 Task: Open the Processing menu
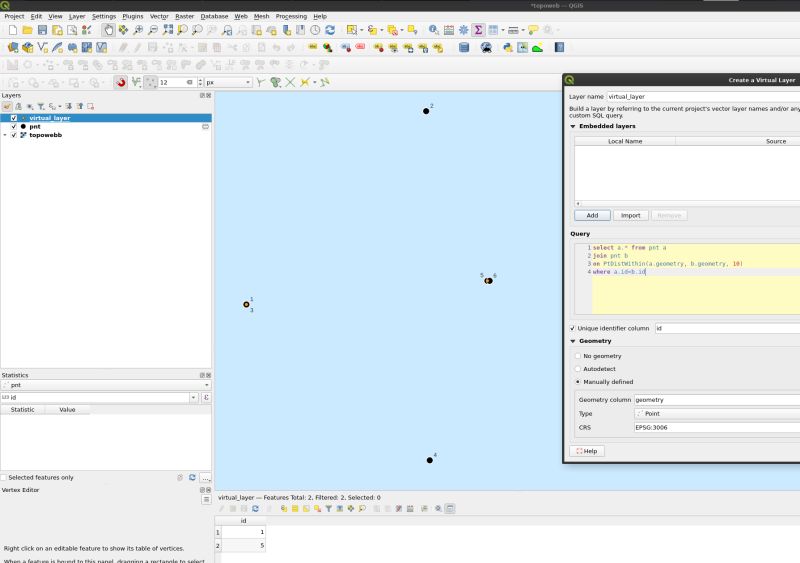click(x=291, y=16)
